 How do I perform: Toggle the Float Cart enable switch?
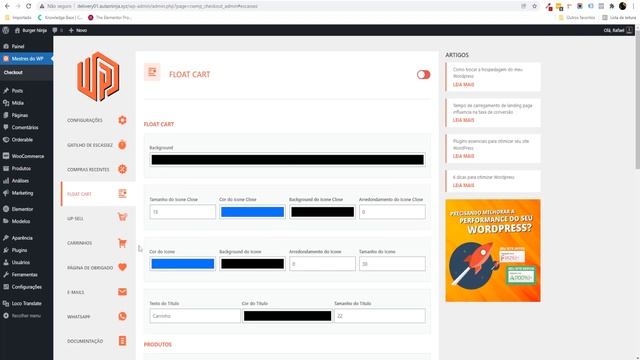(423, 75)
